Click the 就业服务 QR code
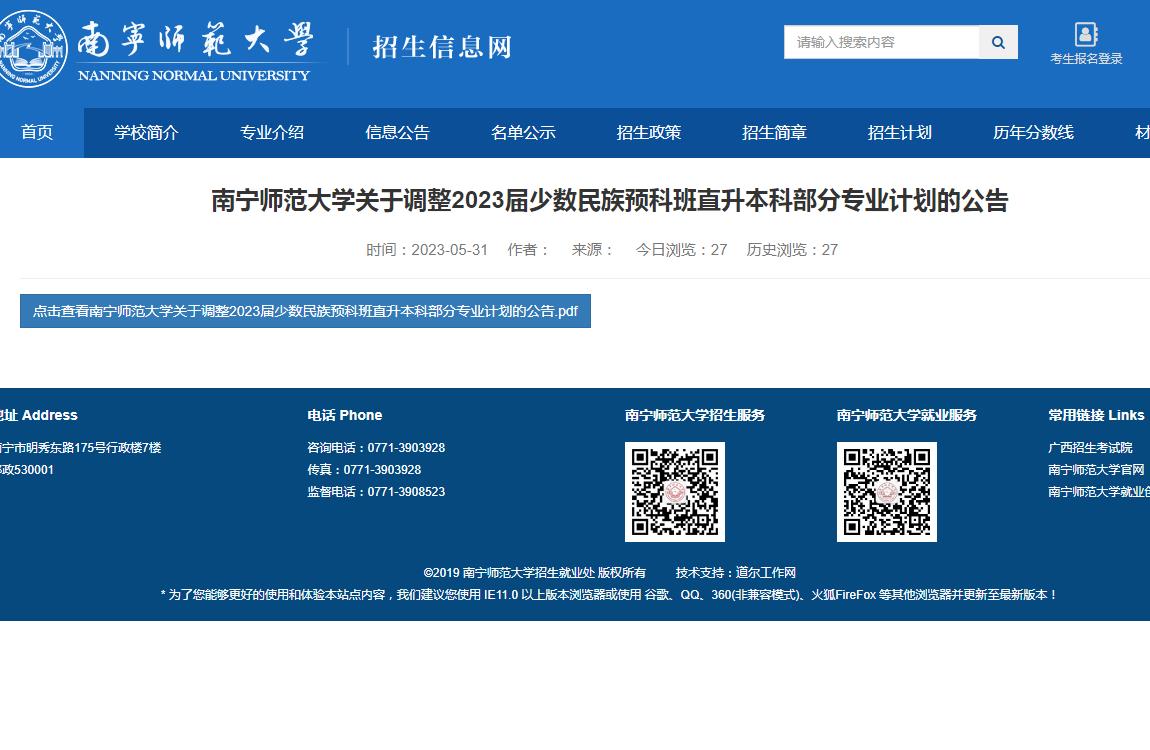 pos(887,492)
